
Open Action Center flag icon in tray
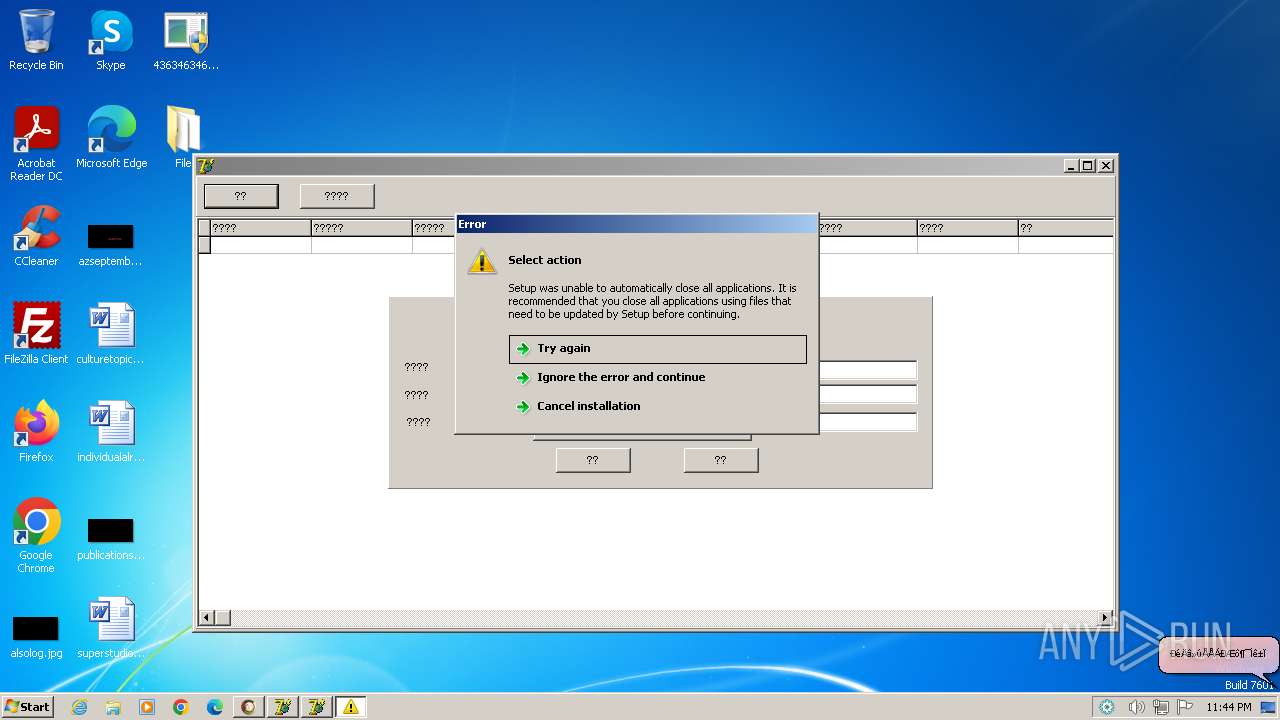[1185, 707]
